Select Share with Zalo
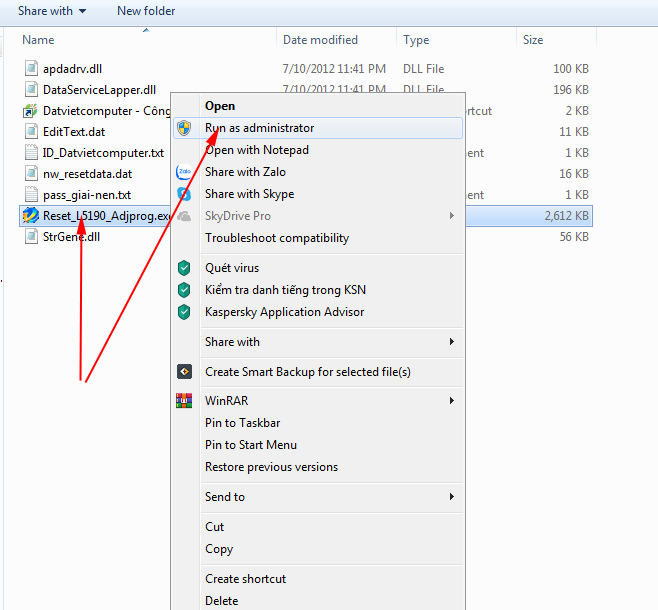Screen dimensions: 658x610 (318, 172)
